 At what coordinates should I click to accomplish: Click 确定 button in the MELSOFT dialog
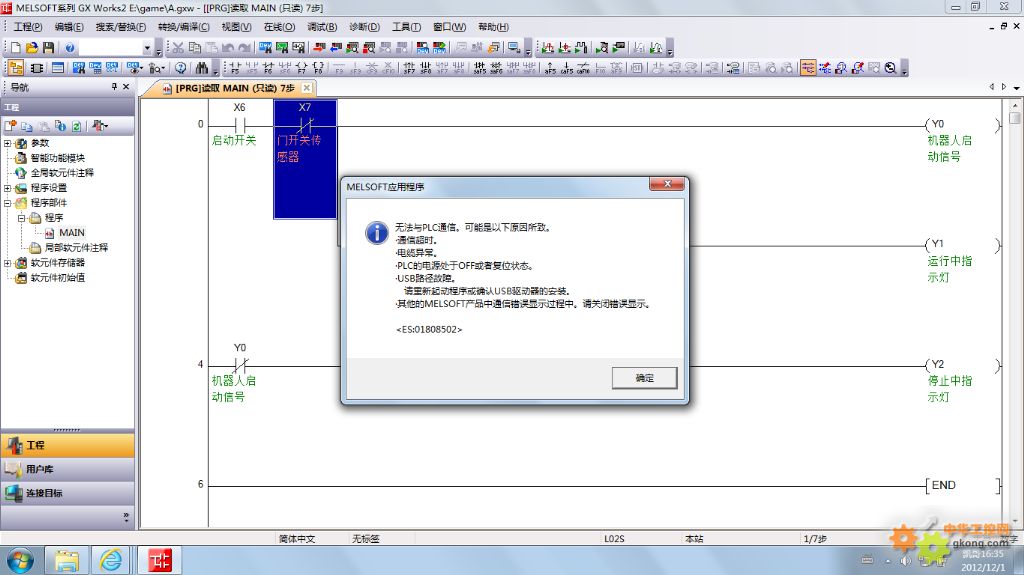pos(644,378)
